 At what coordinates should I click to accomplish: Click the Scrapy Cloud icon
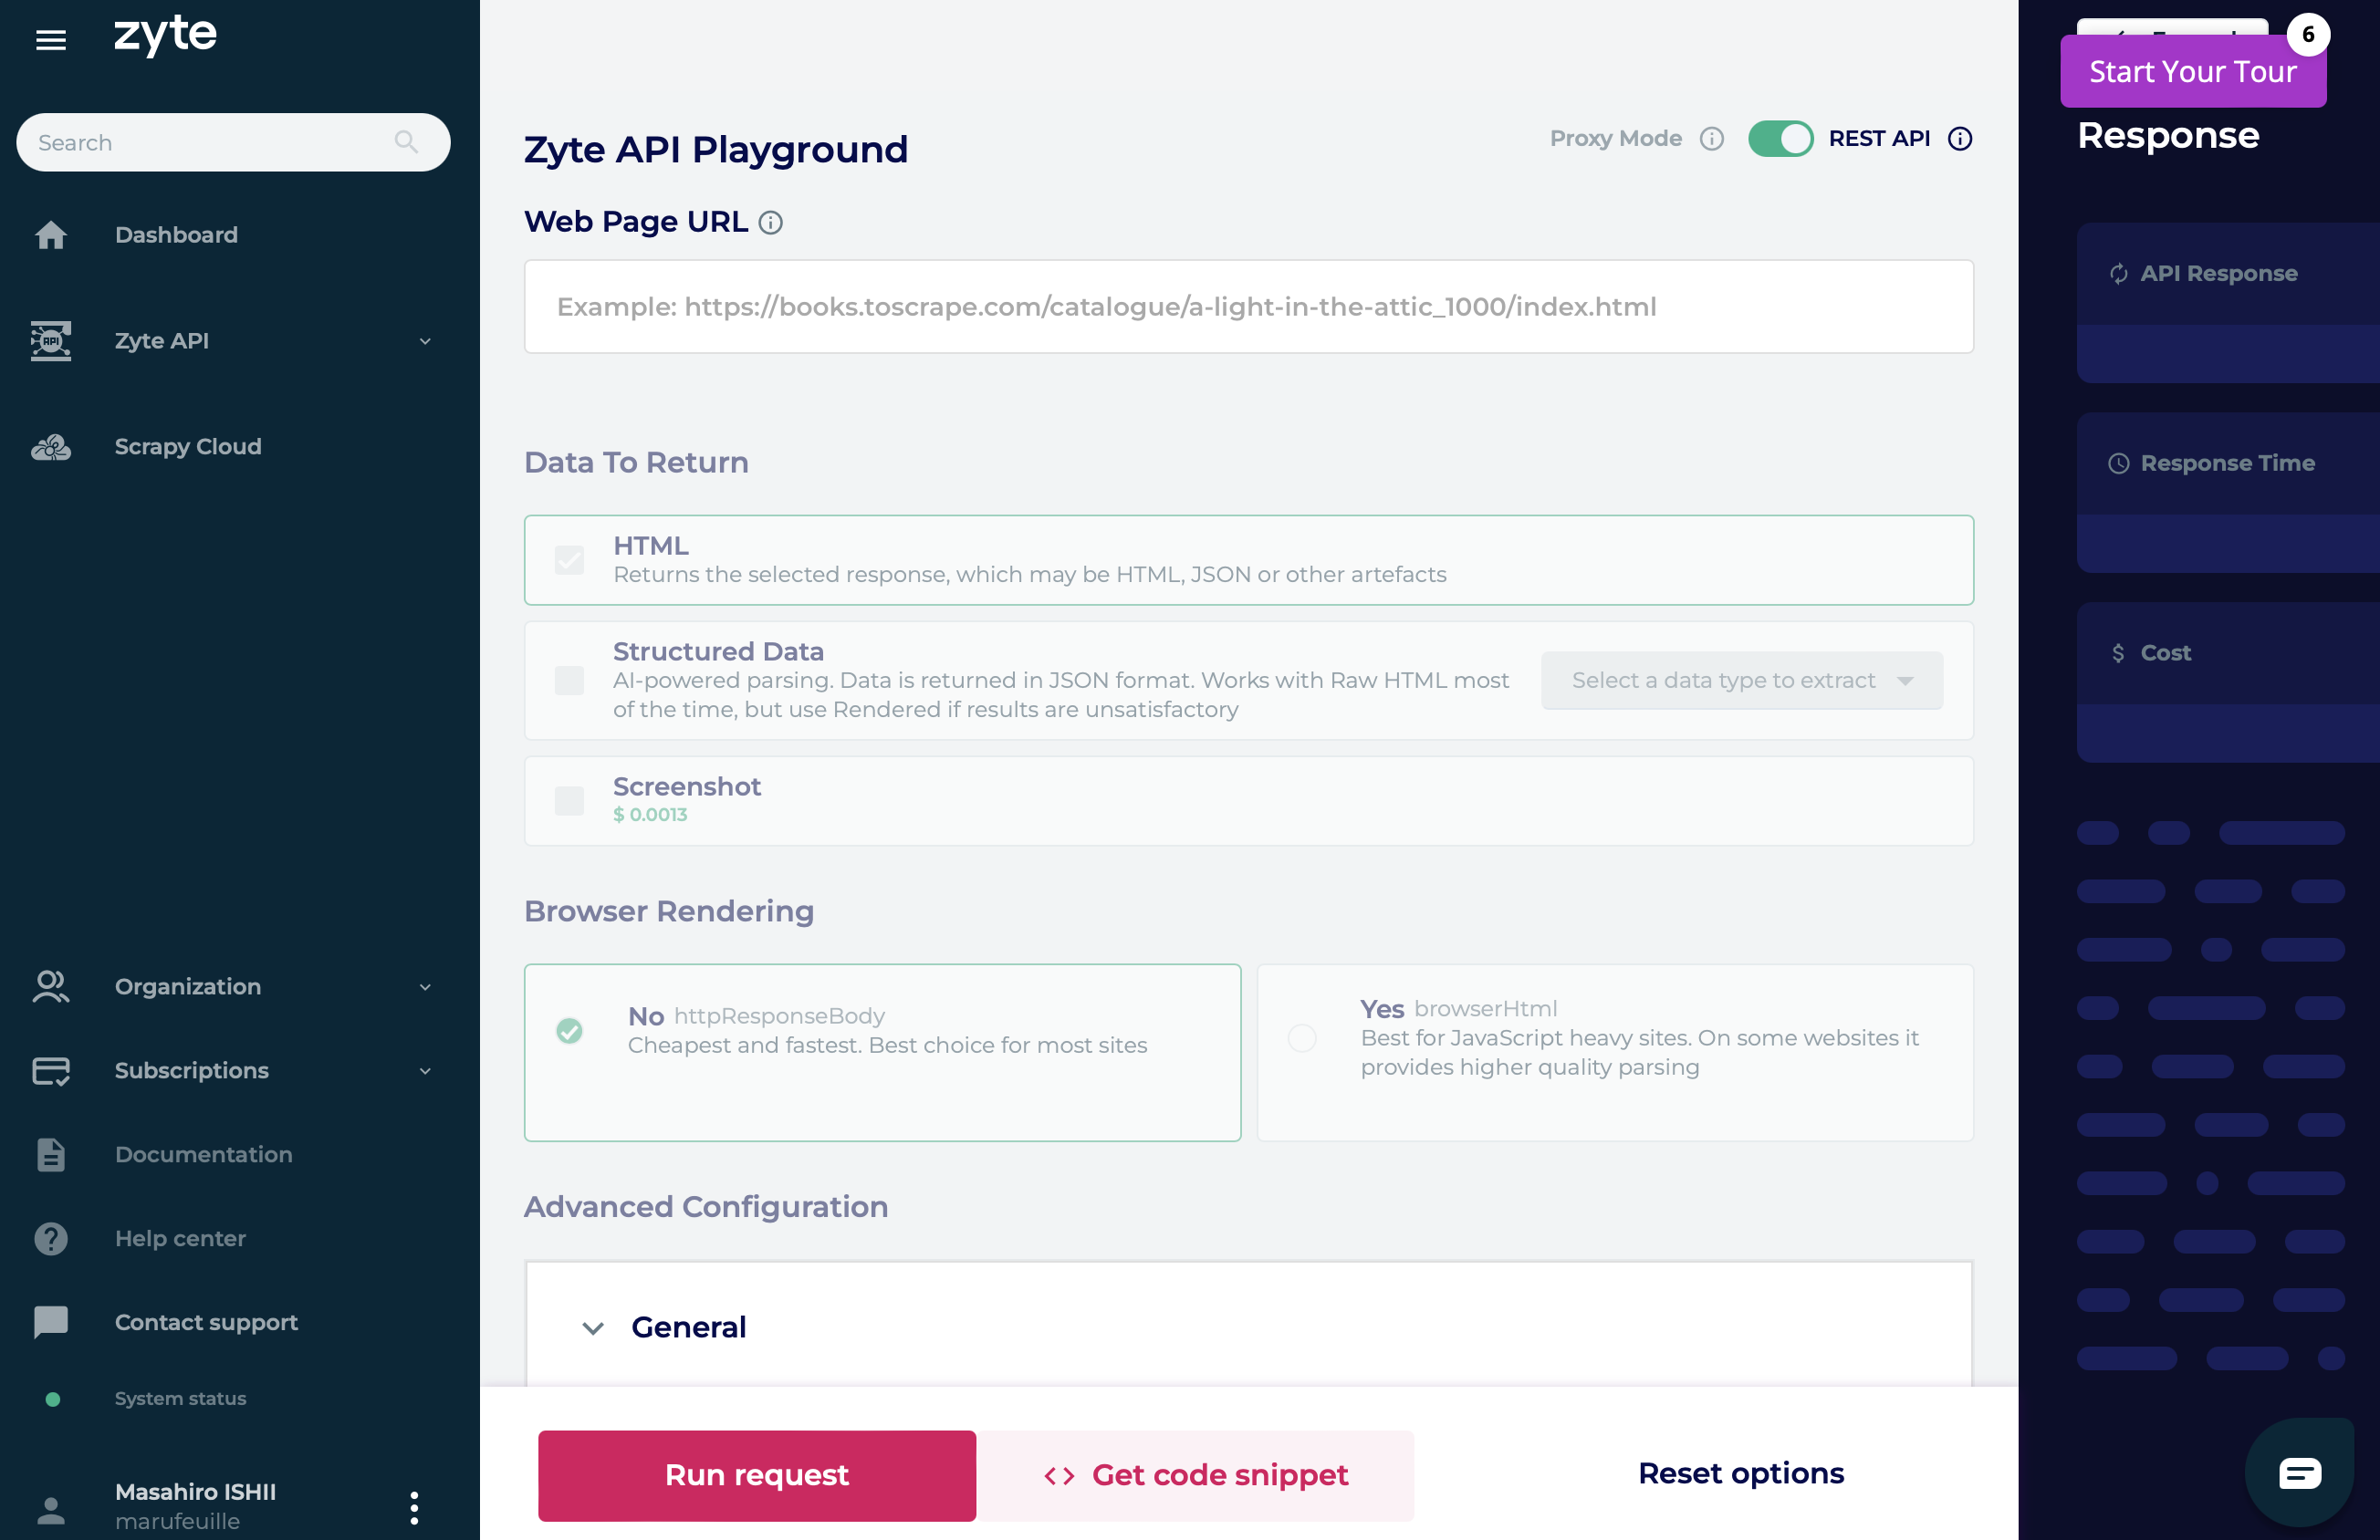51,447
